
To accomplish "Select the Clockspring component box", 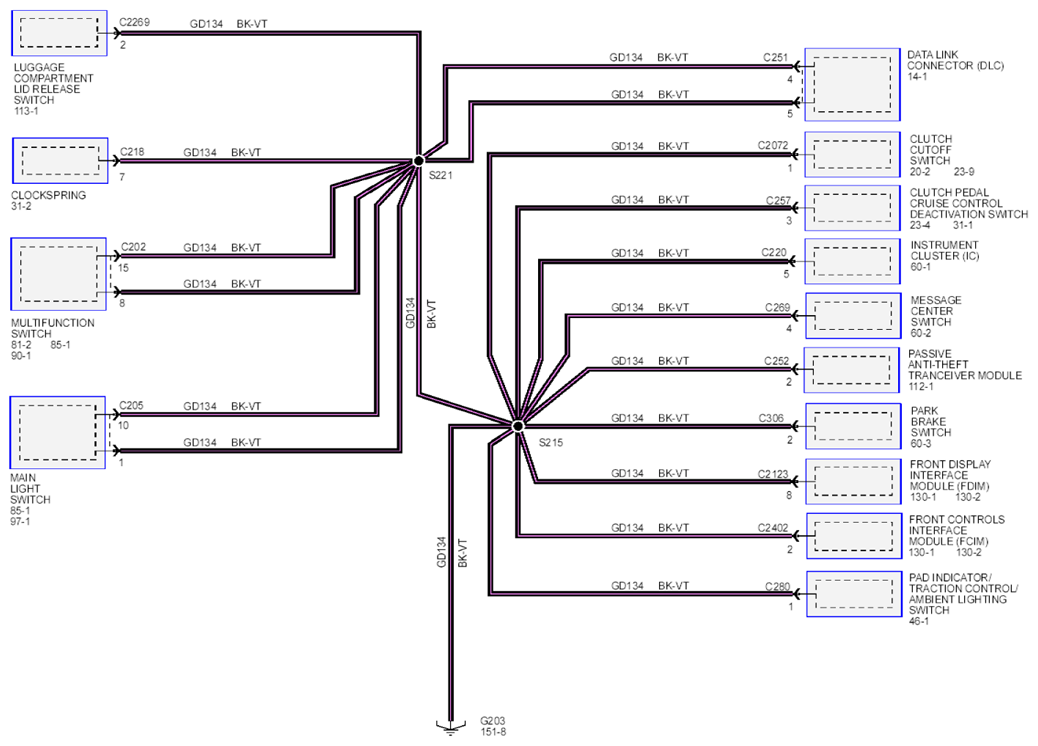I will click(x=60, y=161).
